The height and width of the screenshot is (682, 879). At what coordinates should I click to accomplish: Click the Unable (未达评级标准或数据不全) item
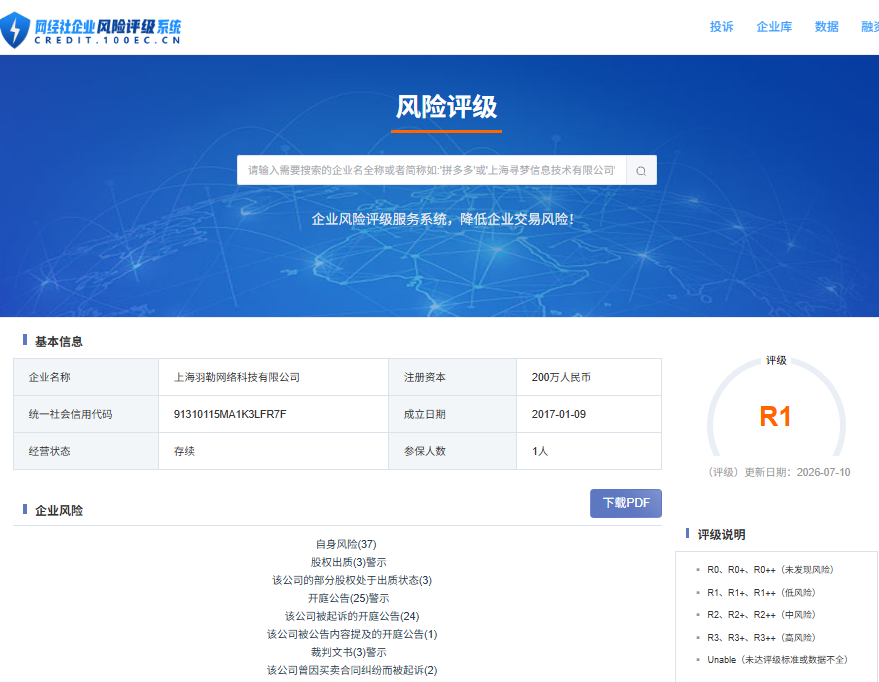pyautogui.click(x=778, y=660)
